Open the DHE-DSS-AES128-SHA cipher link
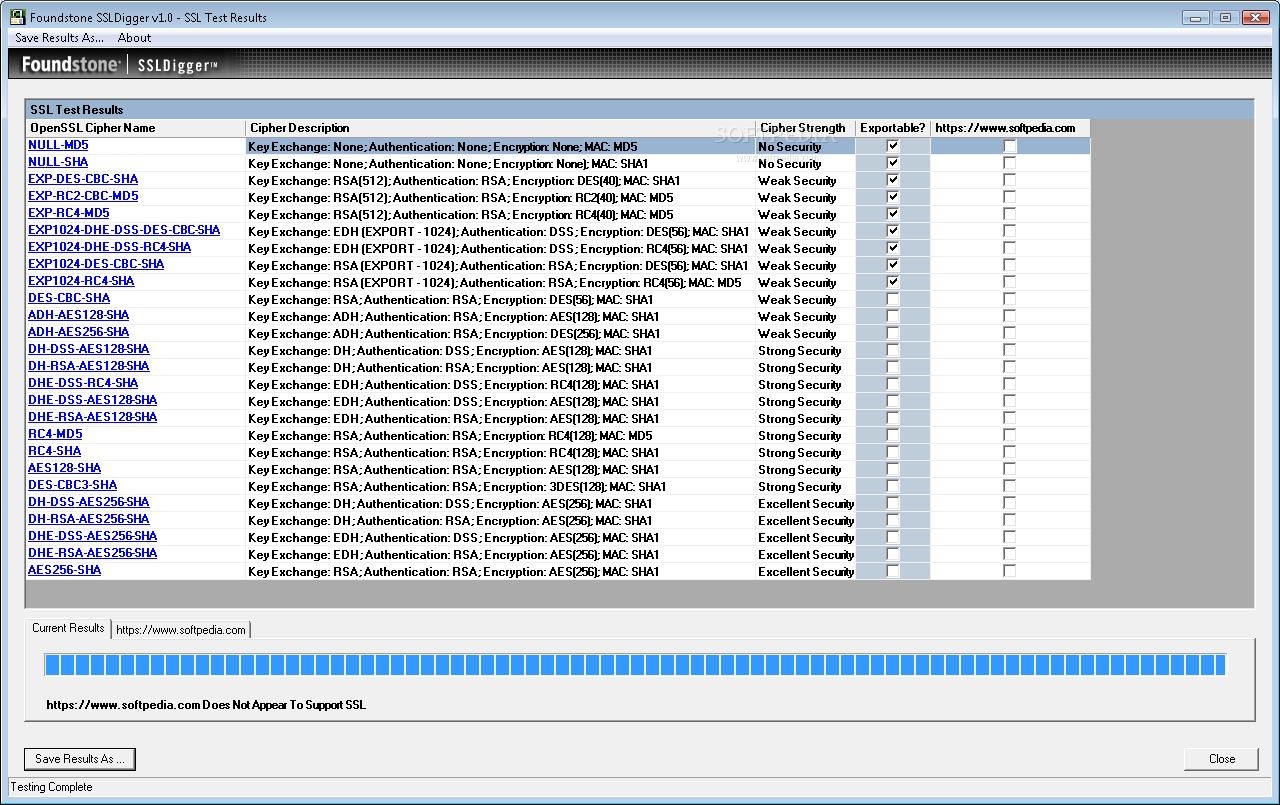The width and height of the screenshot is (1280, 805). point(93,400)
